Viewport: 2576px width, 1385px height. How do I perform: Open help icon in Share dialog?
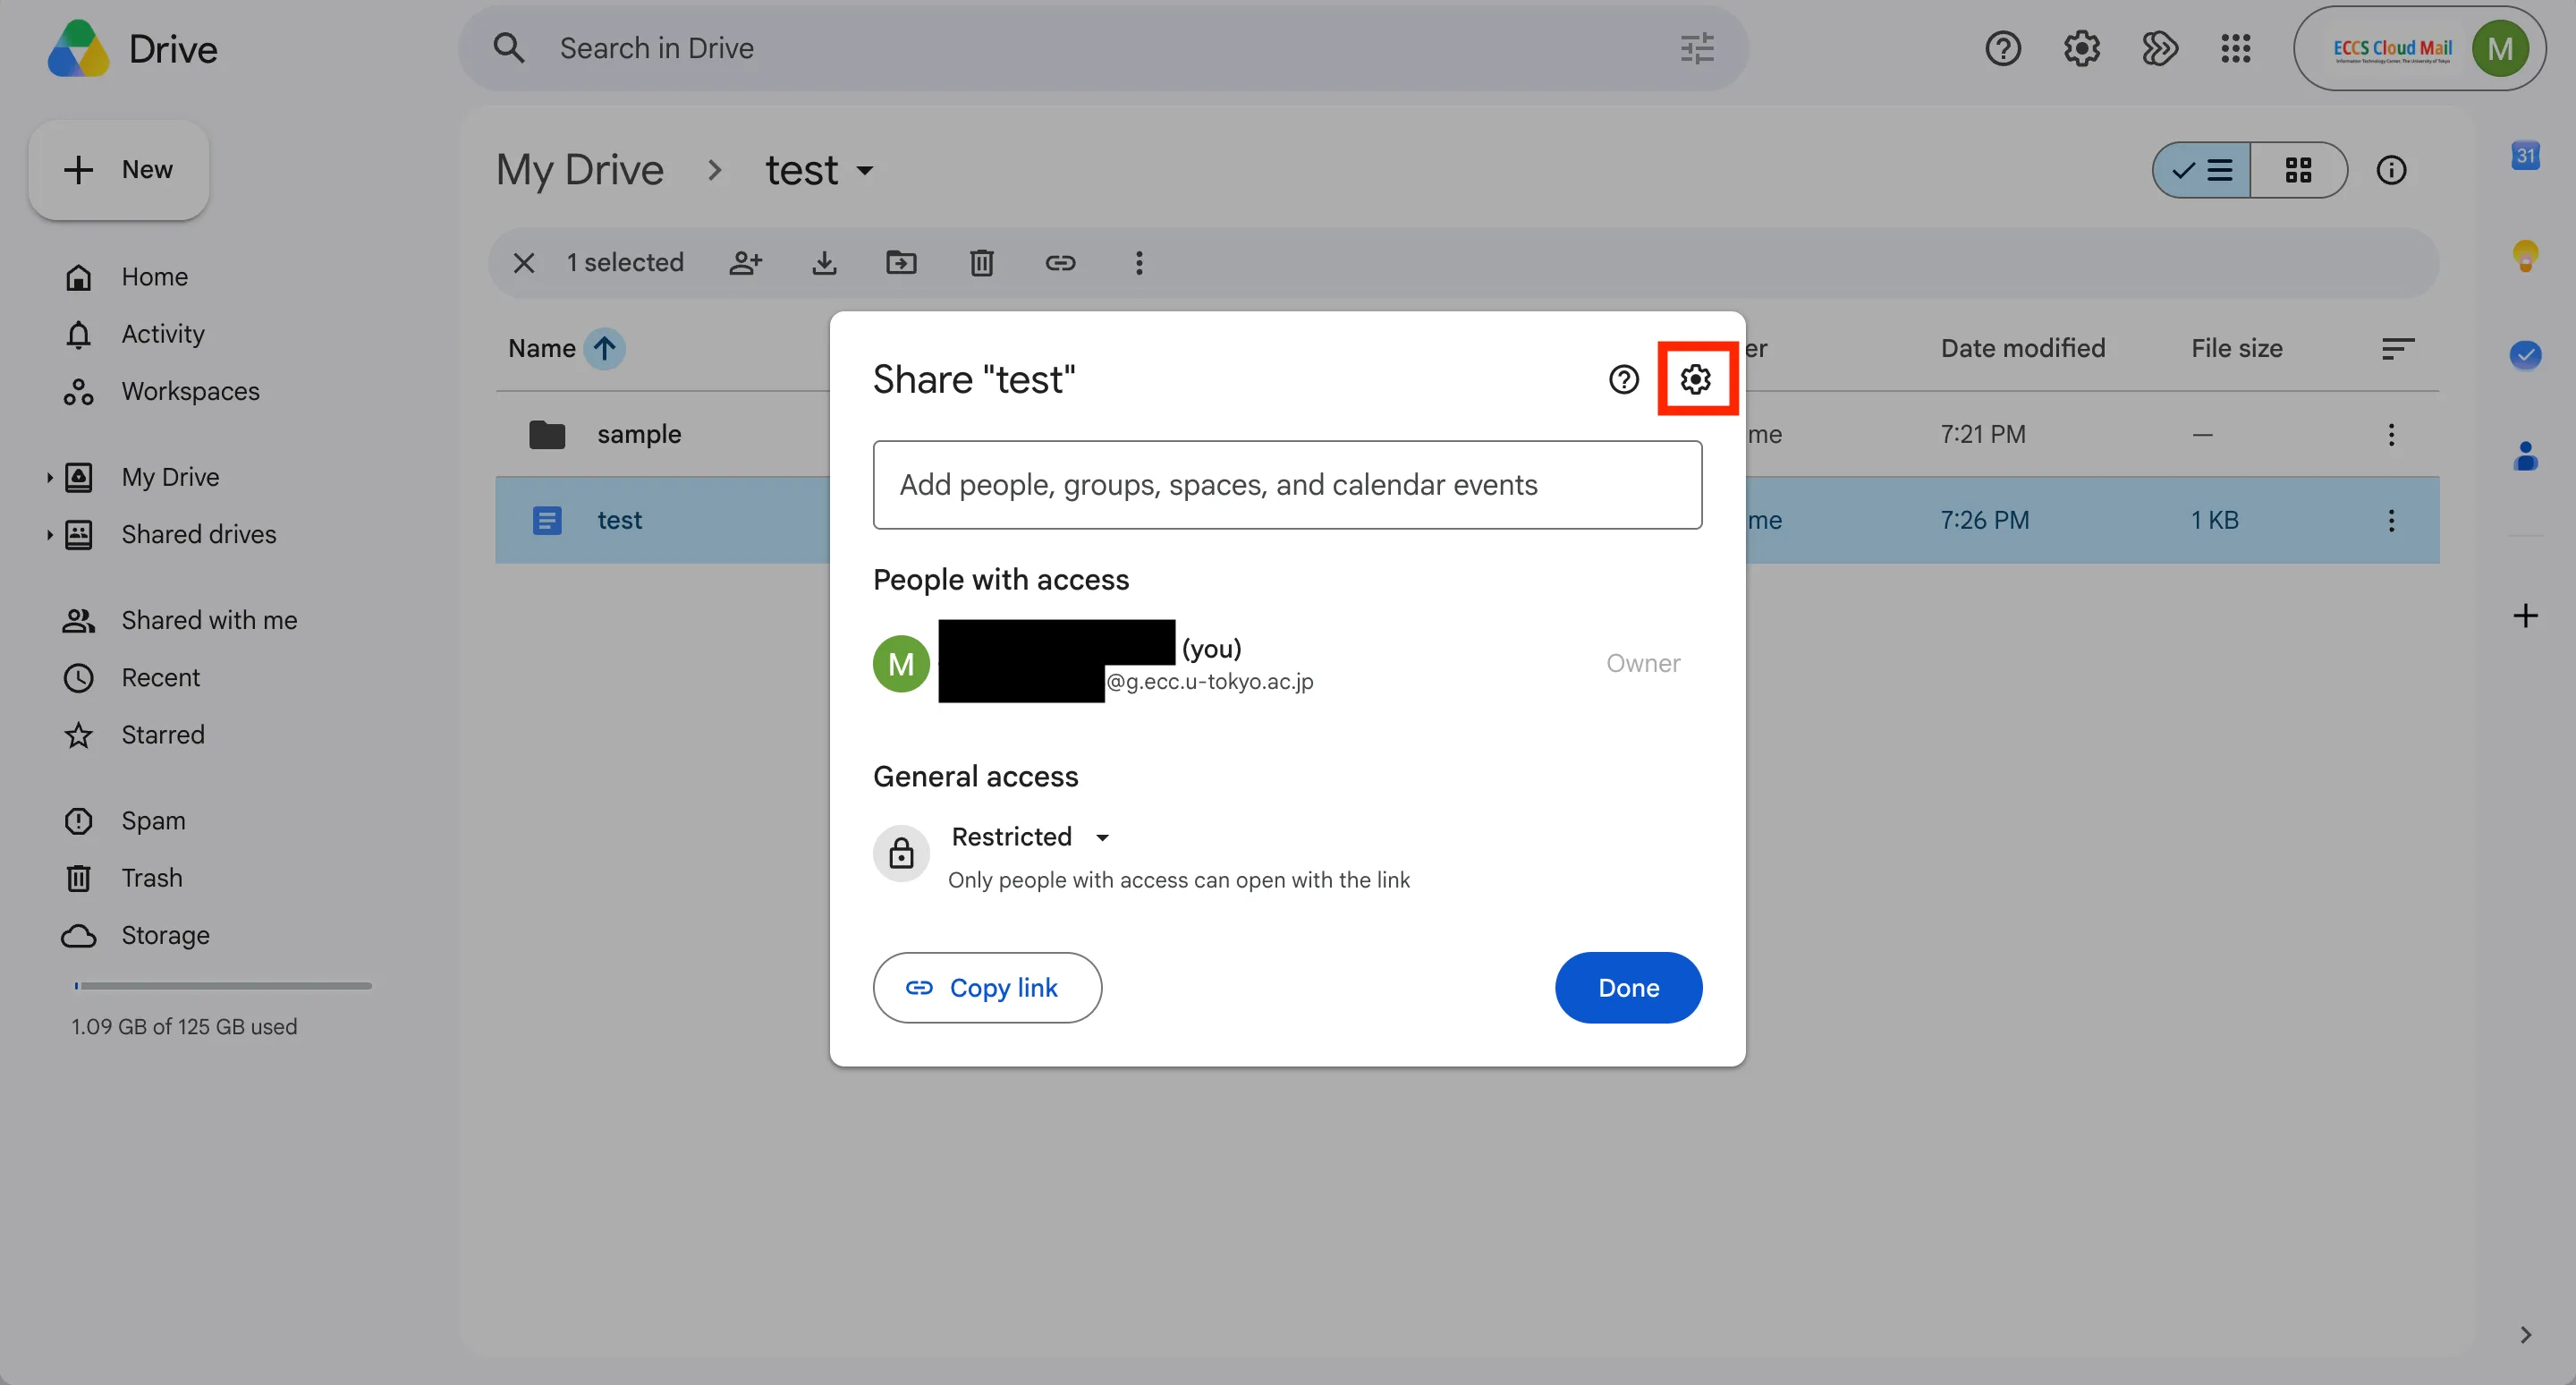(1624, 379)
